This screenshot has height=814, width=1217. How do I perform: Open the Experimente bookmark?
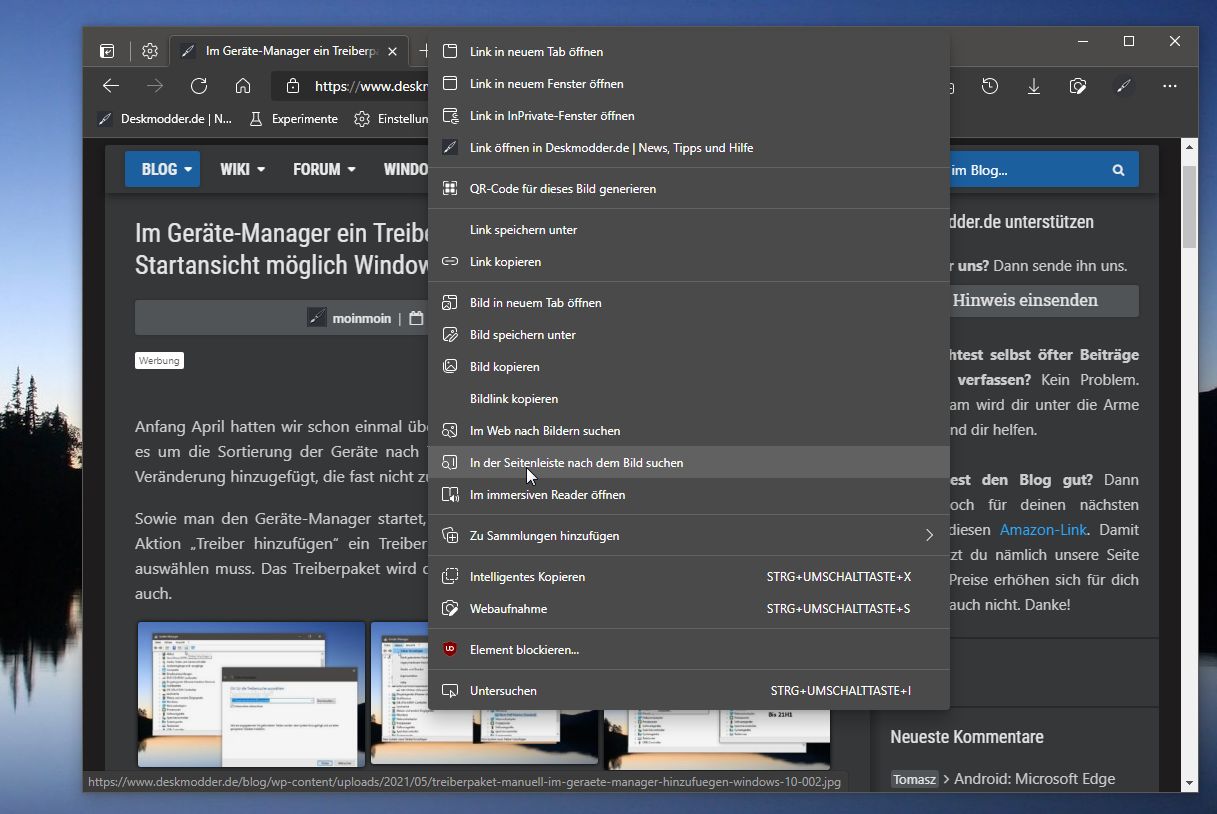294,119
